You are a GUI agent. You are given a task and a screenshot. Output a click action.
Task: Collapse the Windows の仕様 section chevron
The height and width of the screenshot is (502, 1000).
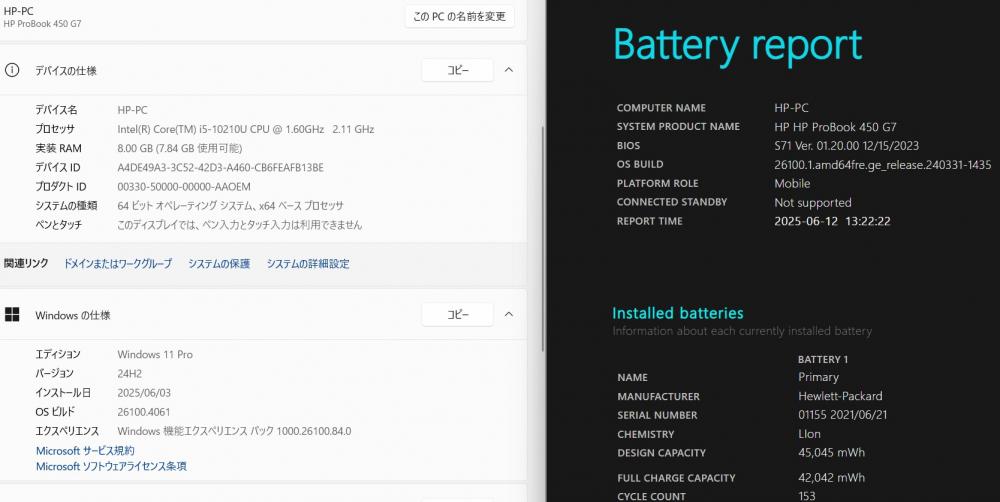[508, 314]
